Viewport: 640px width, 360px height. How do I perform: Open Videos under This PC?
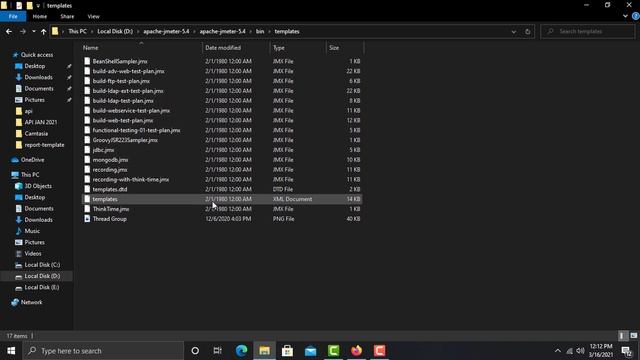click(x=33, y=253)
